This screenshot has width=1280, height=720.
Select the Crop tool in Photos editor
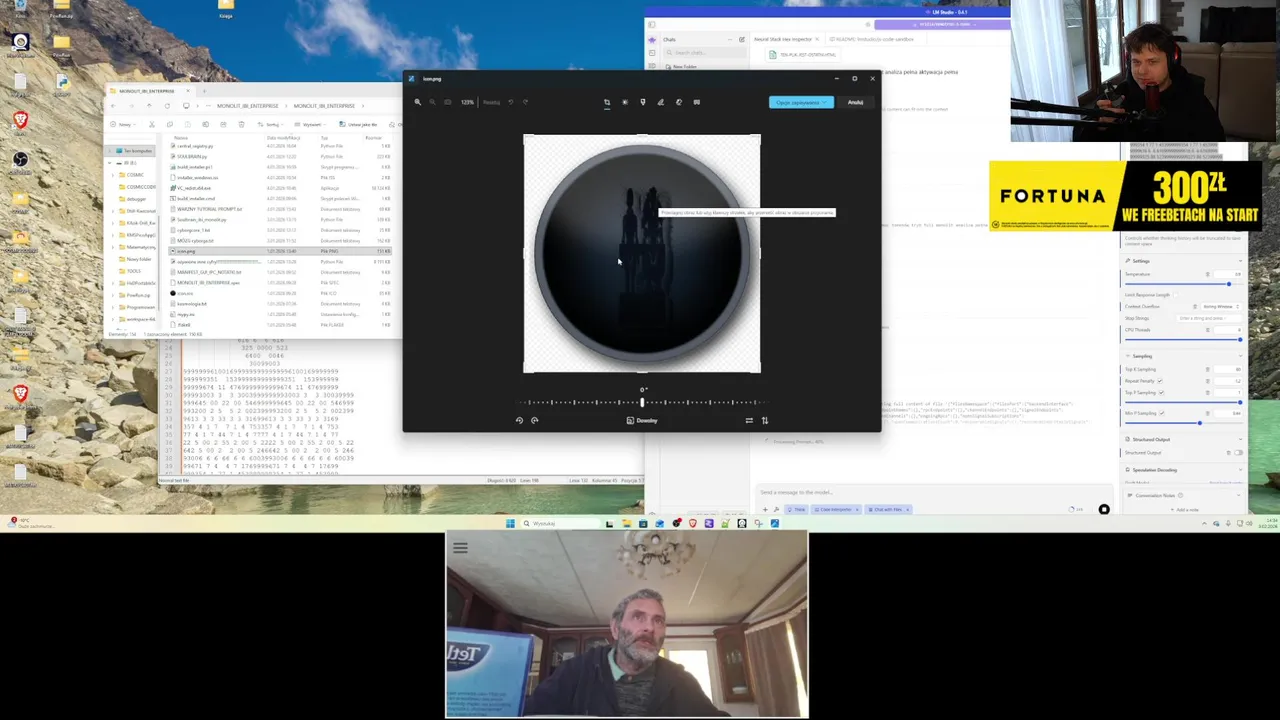pyautogui.click(x=607, y=102)
